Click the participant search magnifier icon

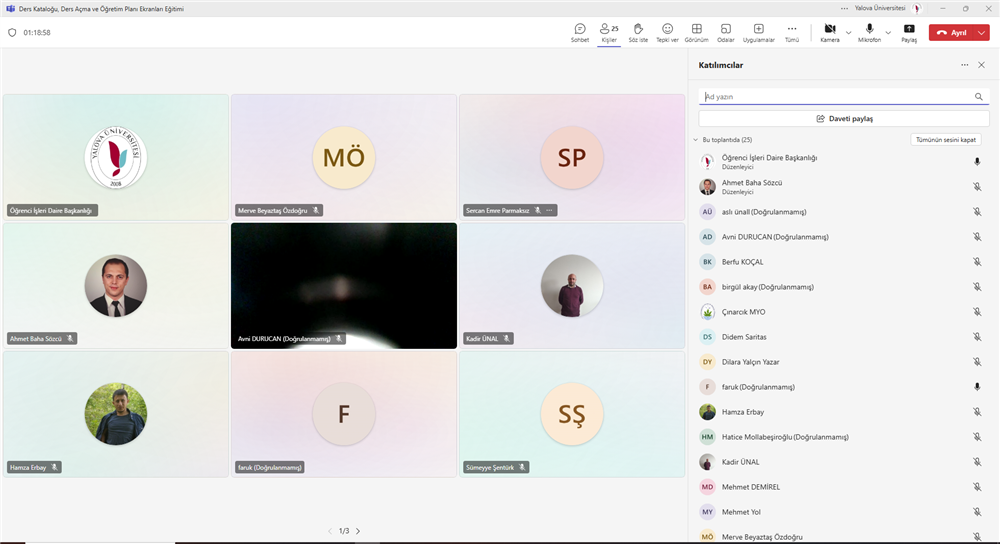click(x=979, y=97)
